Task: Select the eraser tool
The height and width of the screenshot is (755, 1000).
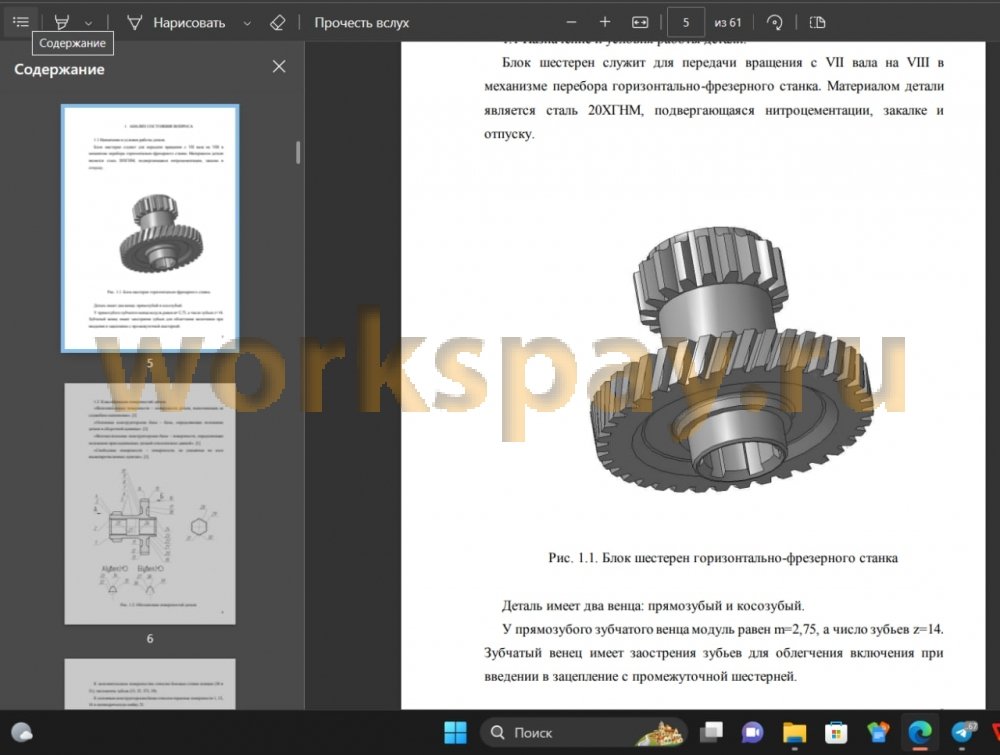Action: pyautogui.click(x=277, y=23)
